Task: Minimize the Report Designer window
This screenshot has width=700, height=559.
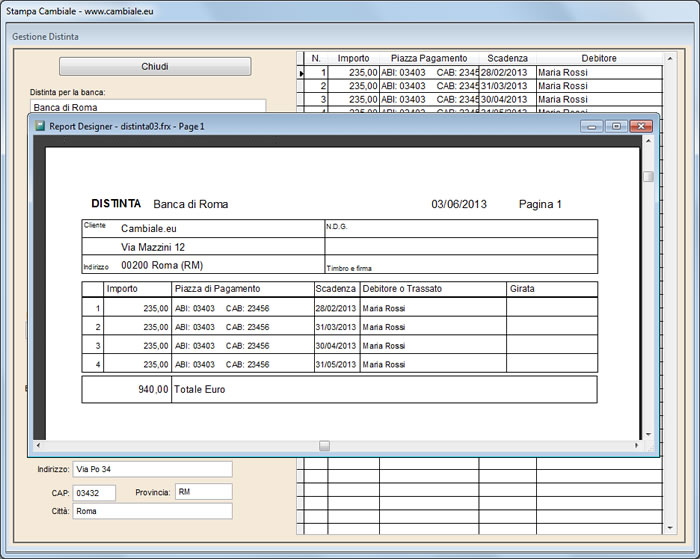Action: tap(592, 126)
